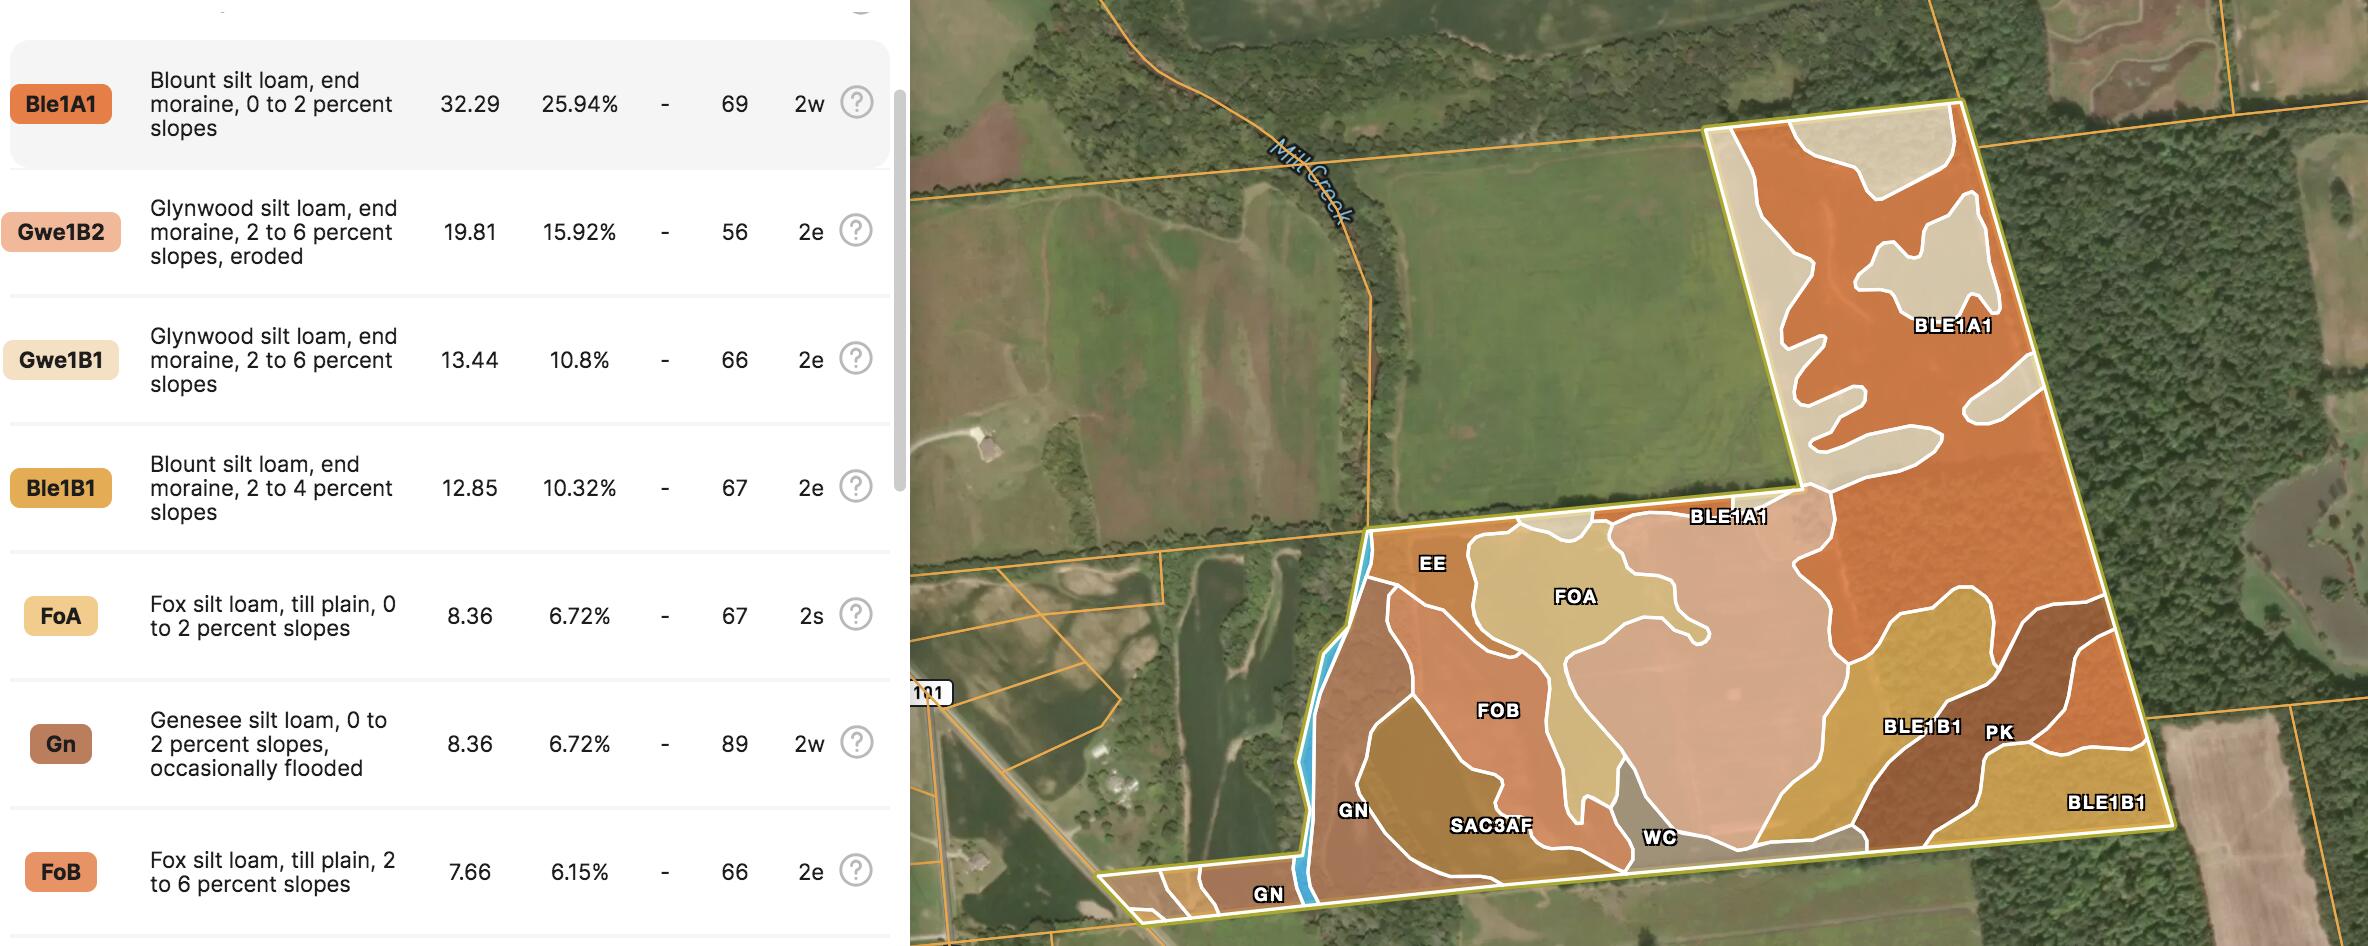Click the FoB soil code badge

[61, 872]
